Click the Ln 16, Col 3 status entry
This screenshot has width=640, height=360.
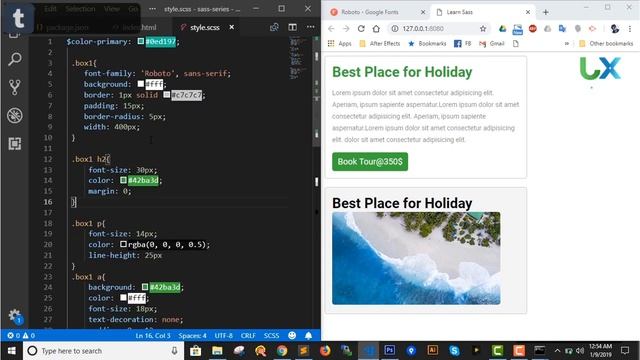(x=153, y=336)
